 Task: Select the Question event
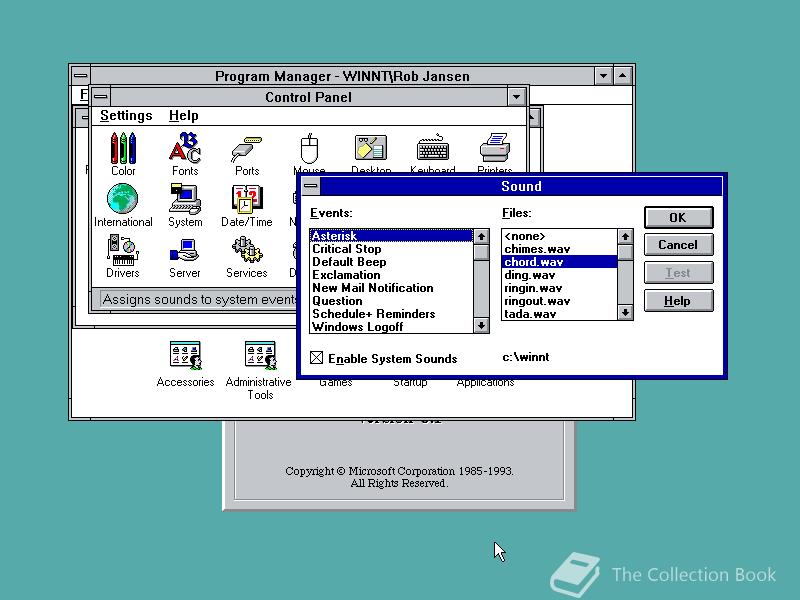point(391,301)
